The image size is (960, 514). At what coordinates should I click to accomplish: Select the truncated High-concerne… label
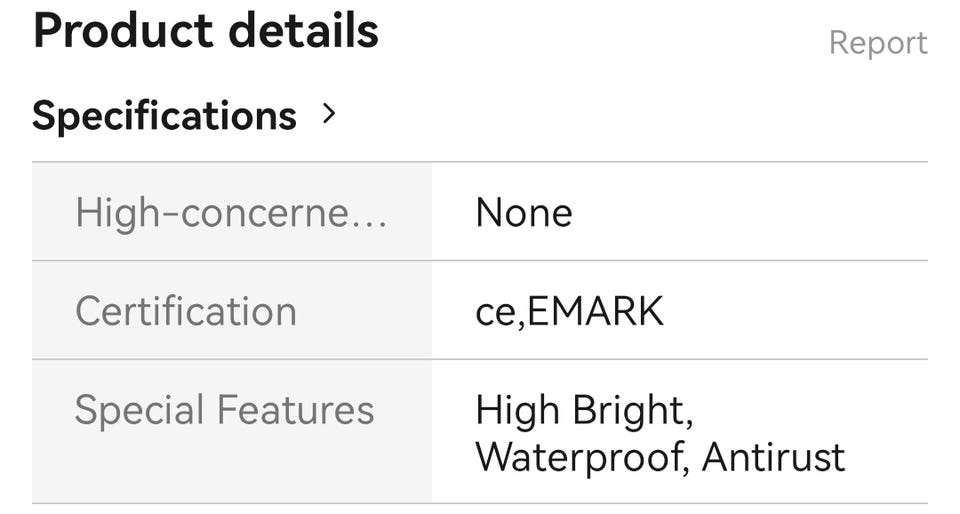point(231,213)
